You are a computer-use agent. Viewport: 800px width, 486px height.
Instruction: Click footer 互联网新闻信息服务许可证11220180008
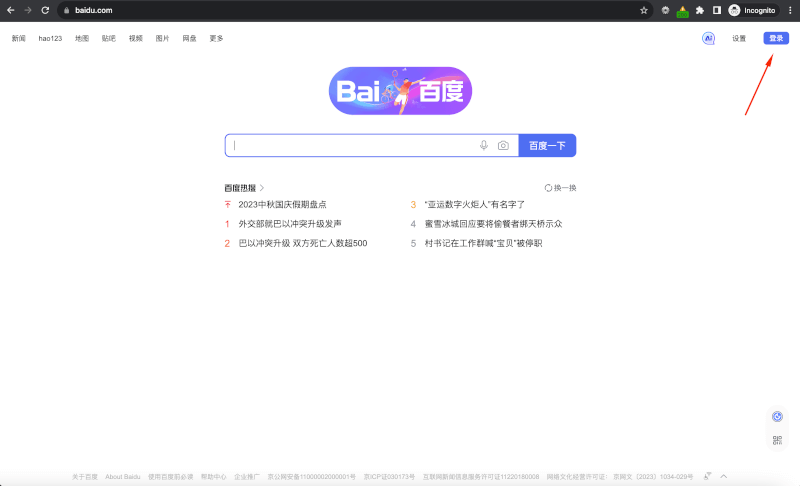(x=481, y=477)
